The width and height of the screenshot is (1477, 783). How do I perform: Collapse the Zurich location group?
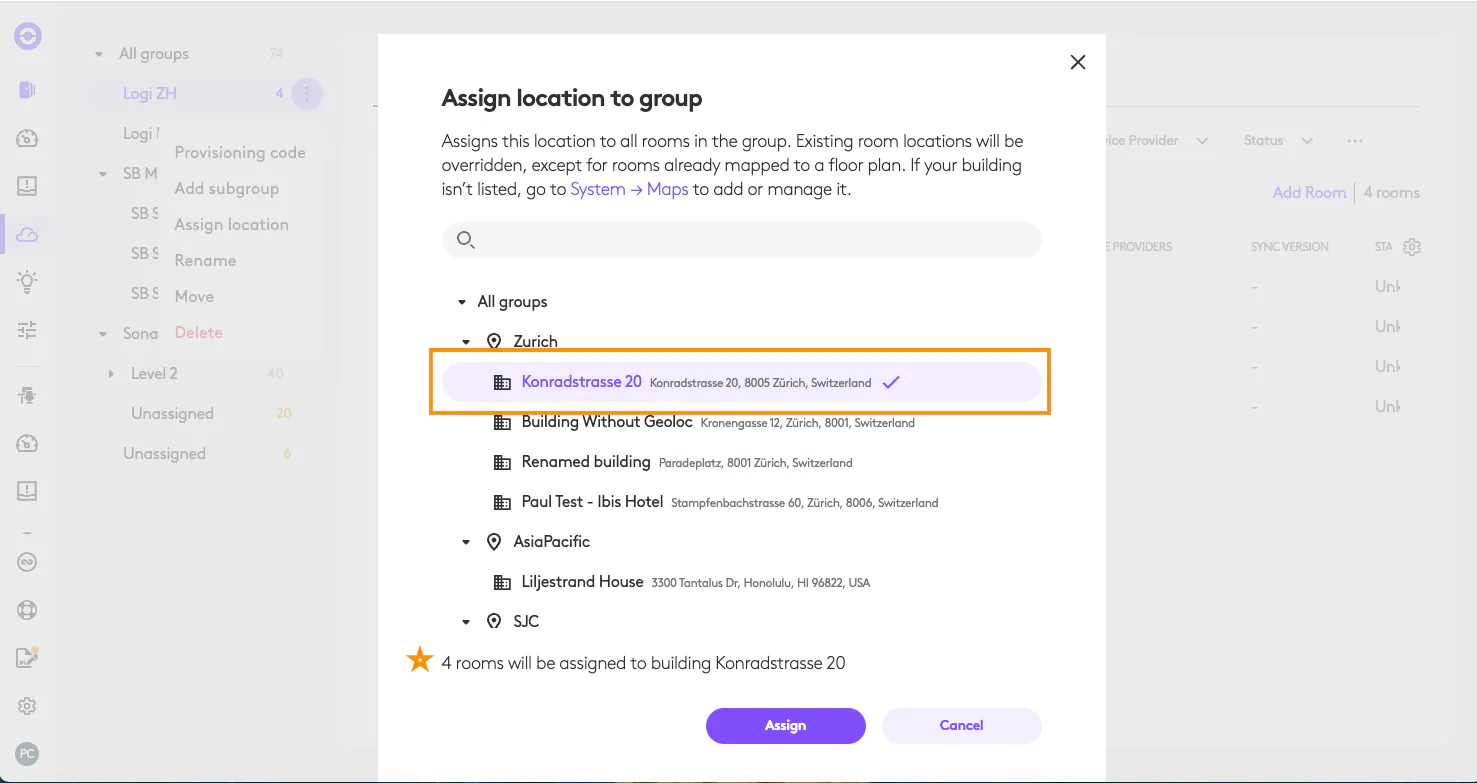coord(466,342)
